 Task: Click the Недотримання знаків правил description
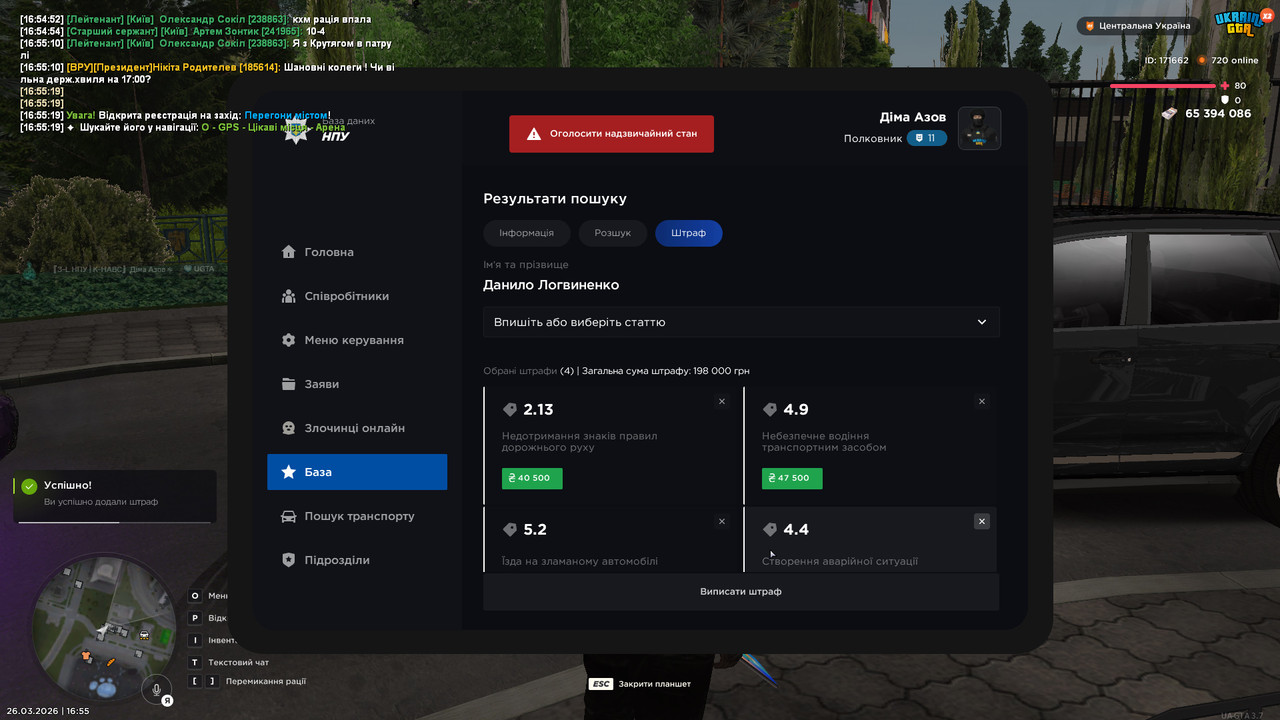click(x=580, y=442)
